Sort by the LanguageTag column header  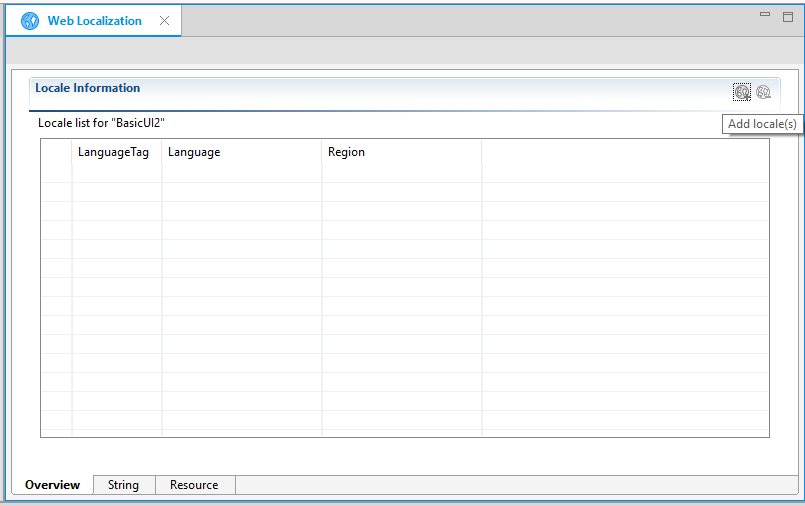[x=113, y=152]
